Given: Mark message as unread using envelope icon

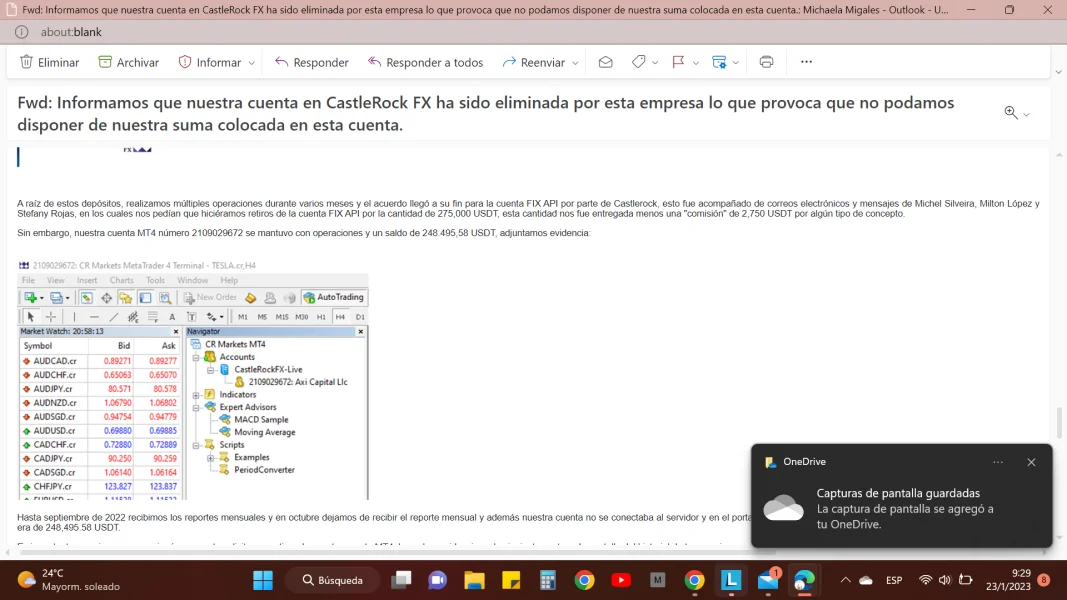Looking at the screenshot, I should tap(605, 62).
